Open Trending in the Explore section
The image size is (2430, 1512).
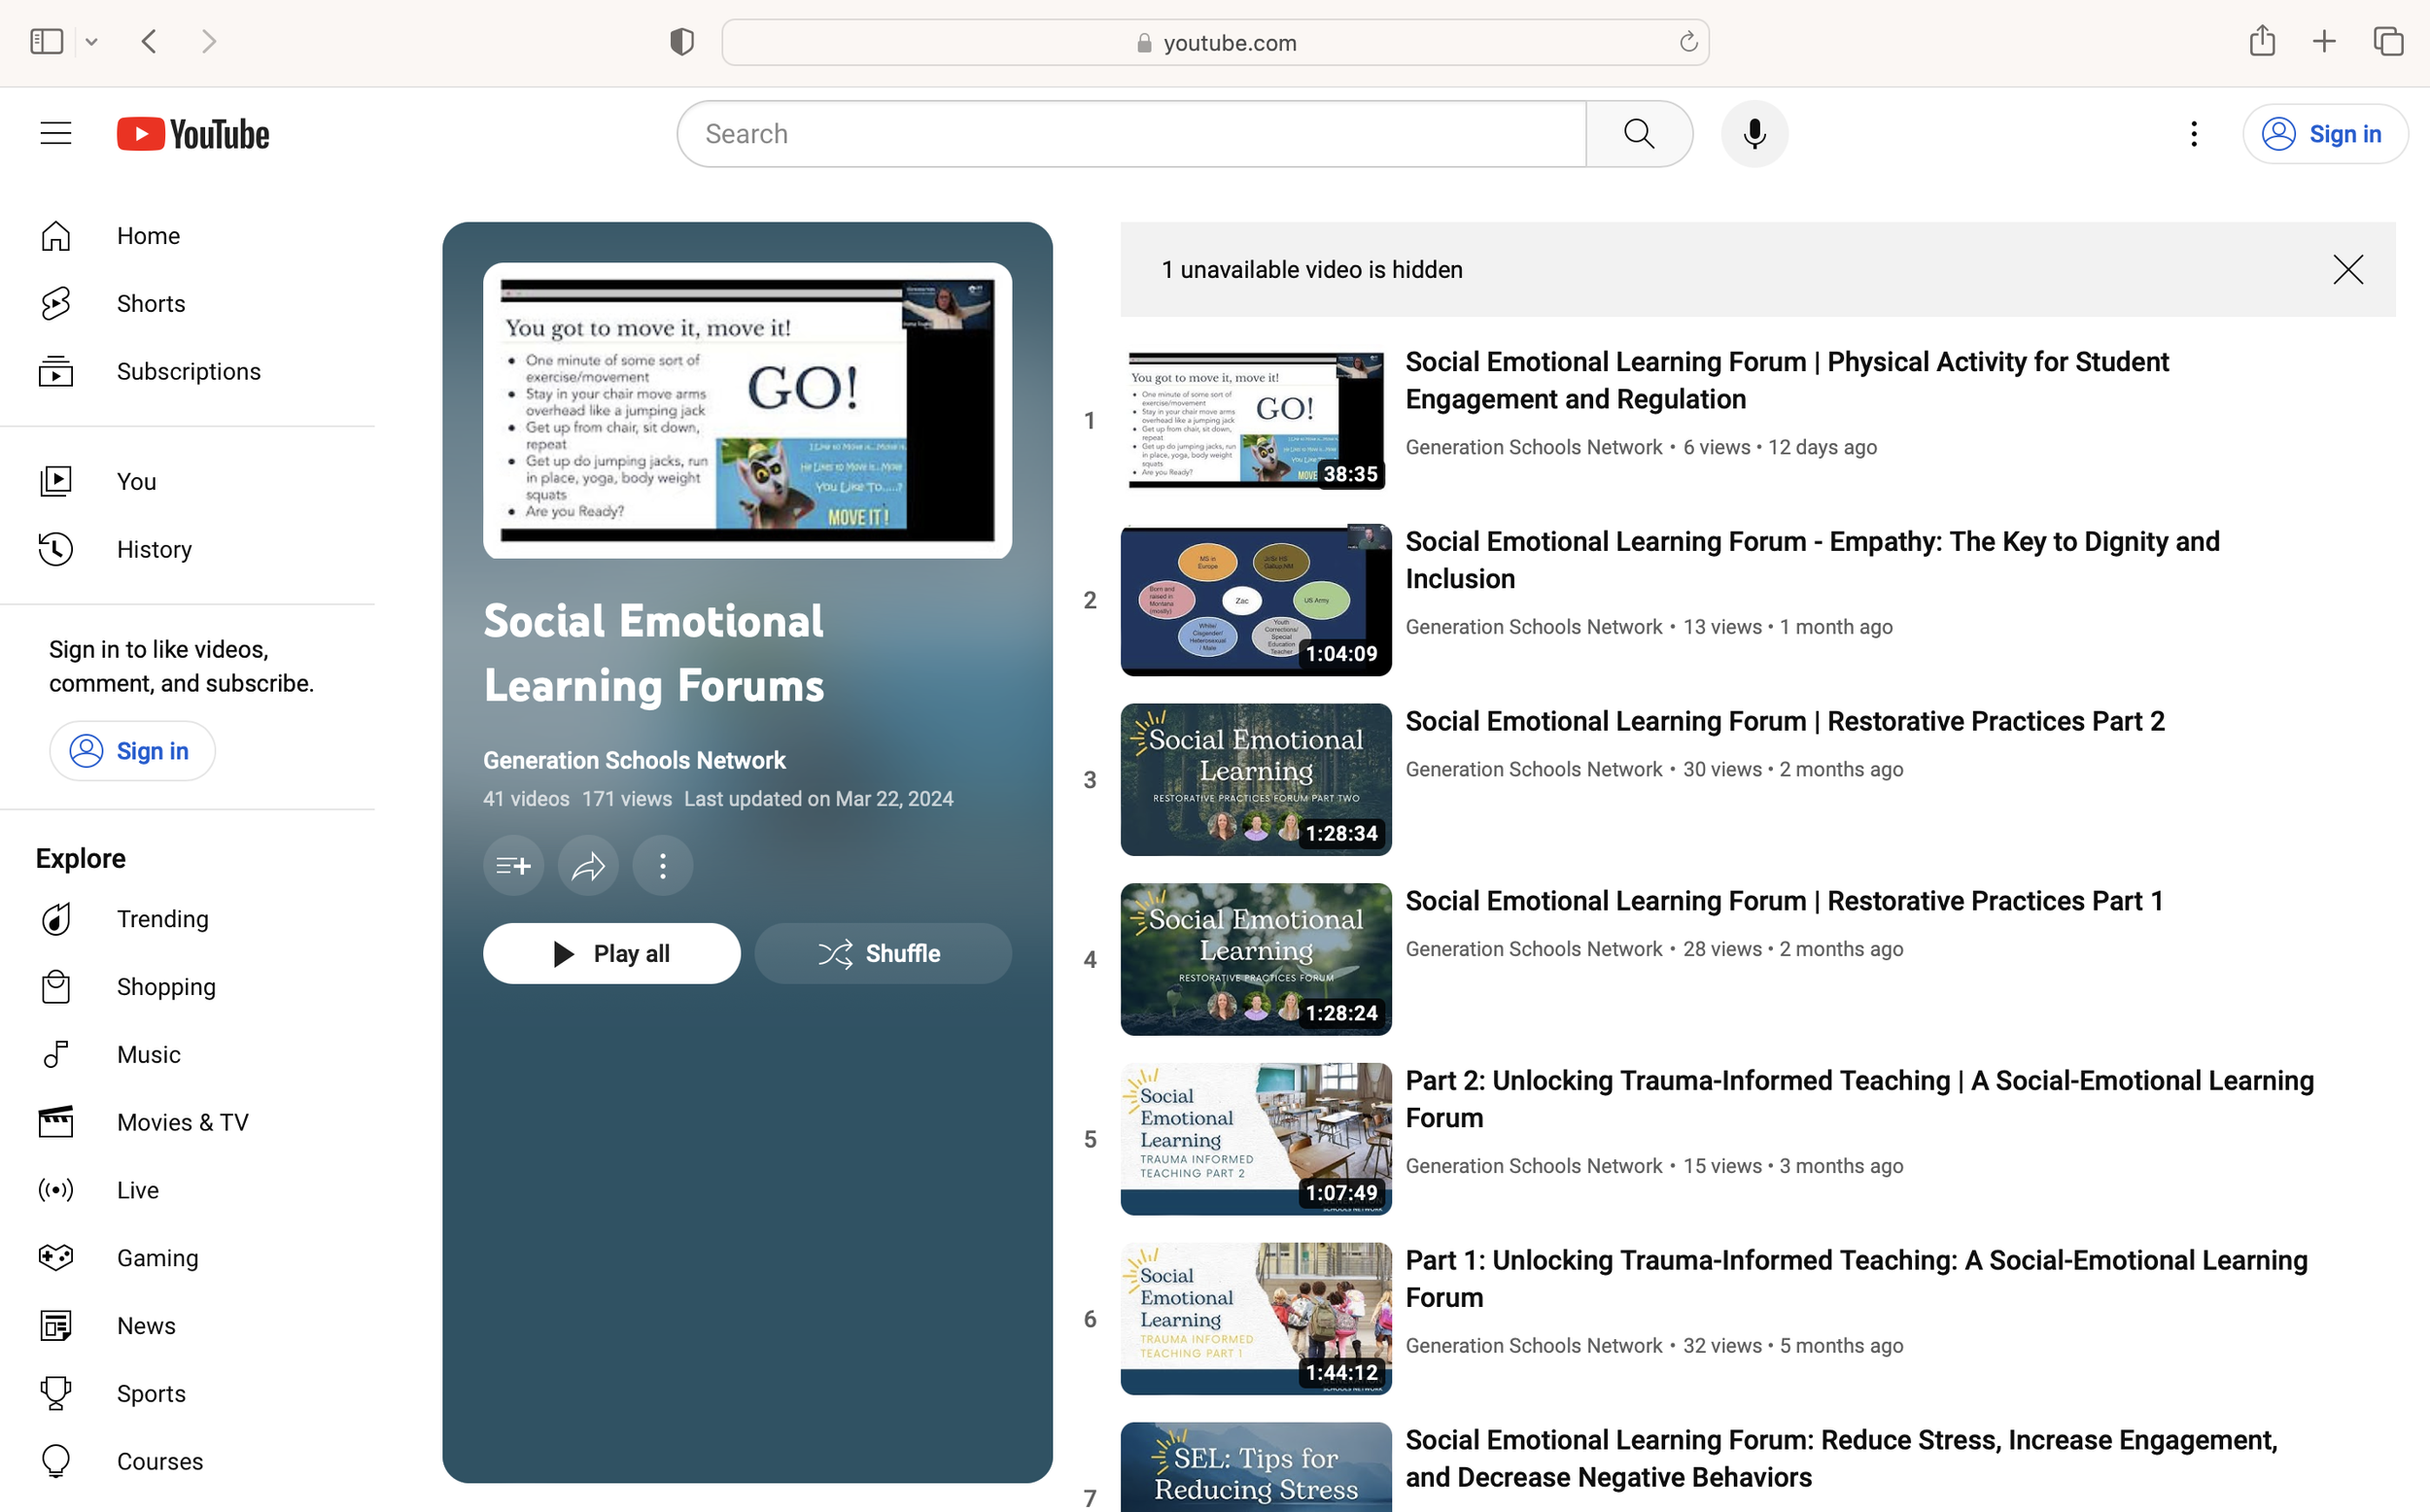click(x=162, y=919)
